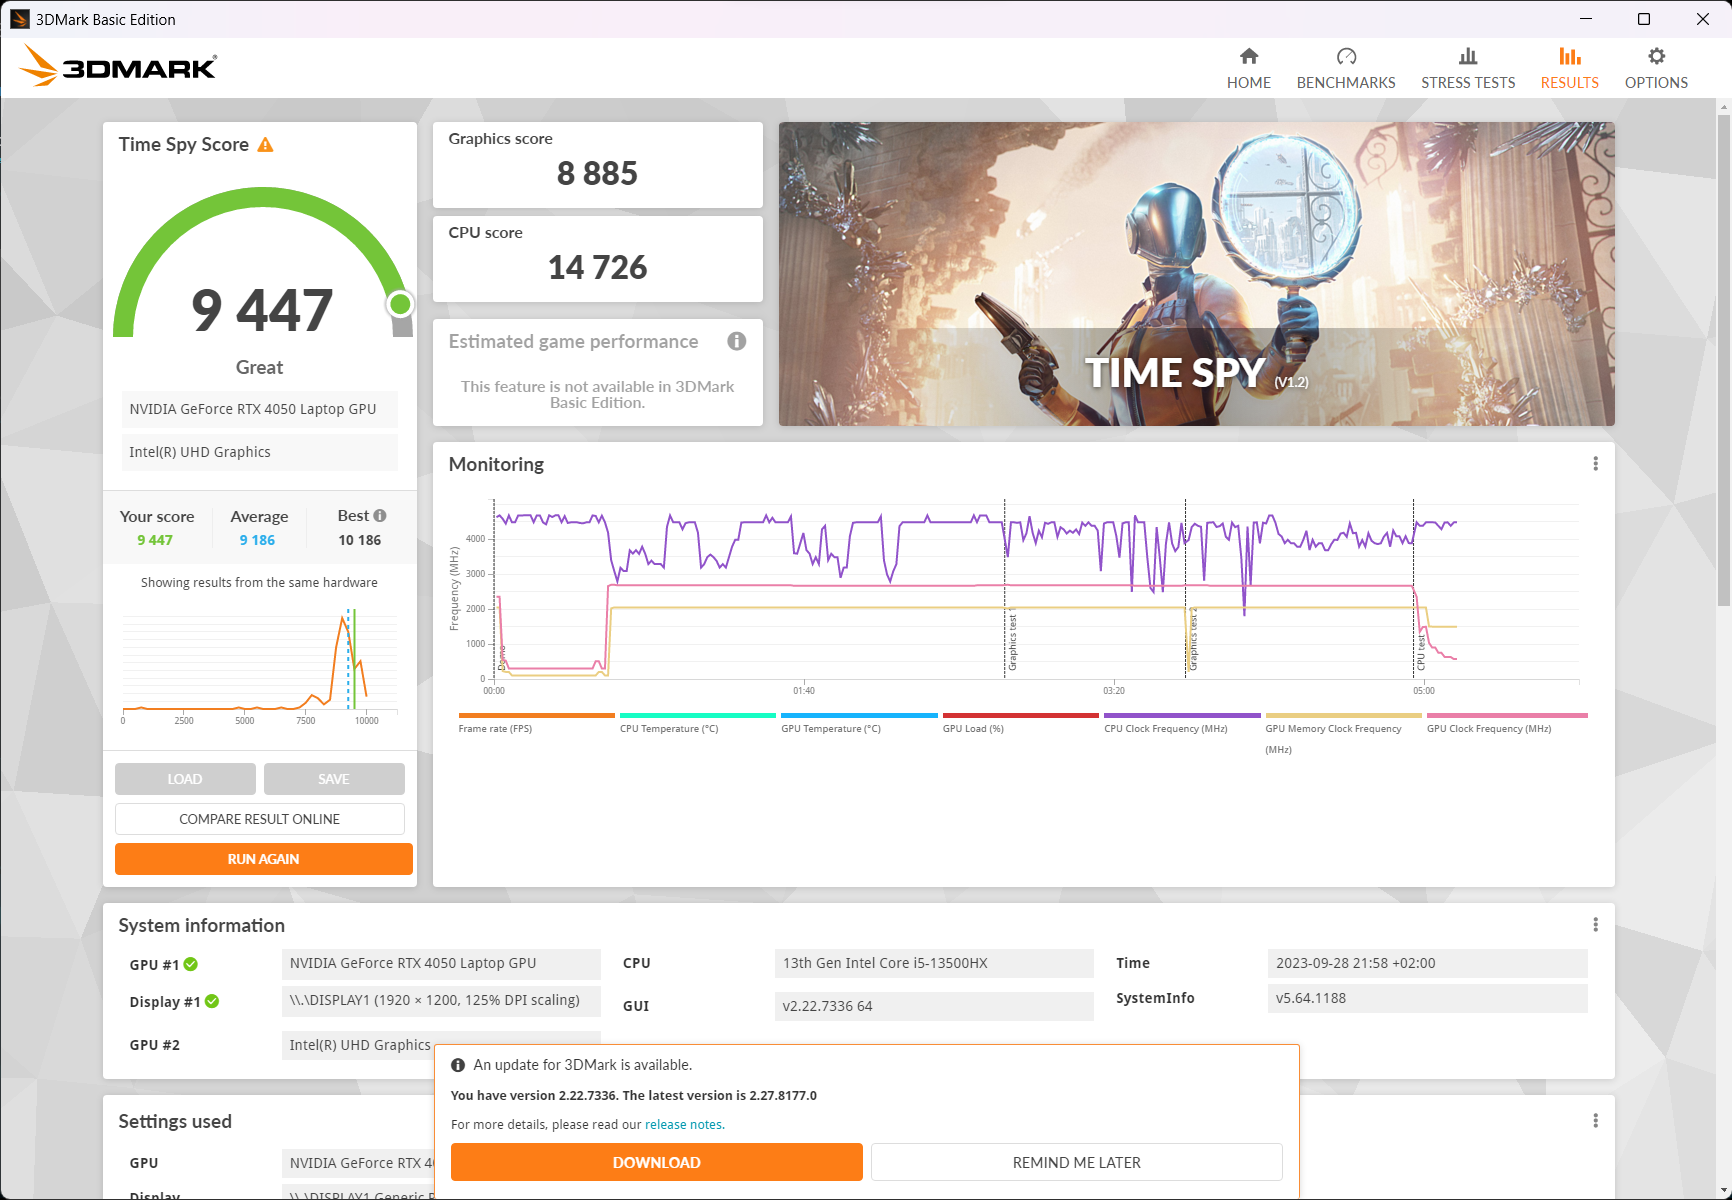The image size is (1732, 1200).
Task: Click the CPU test chart marker
Action: point(1421,652)
